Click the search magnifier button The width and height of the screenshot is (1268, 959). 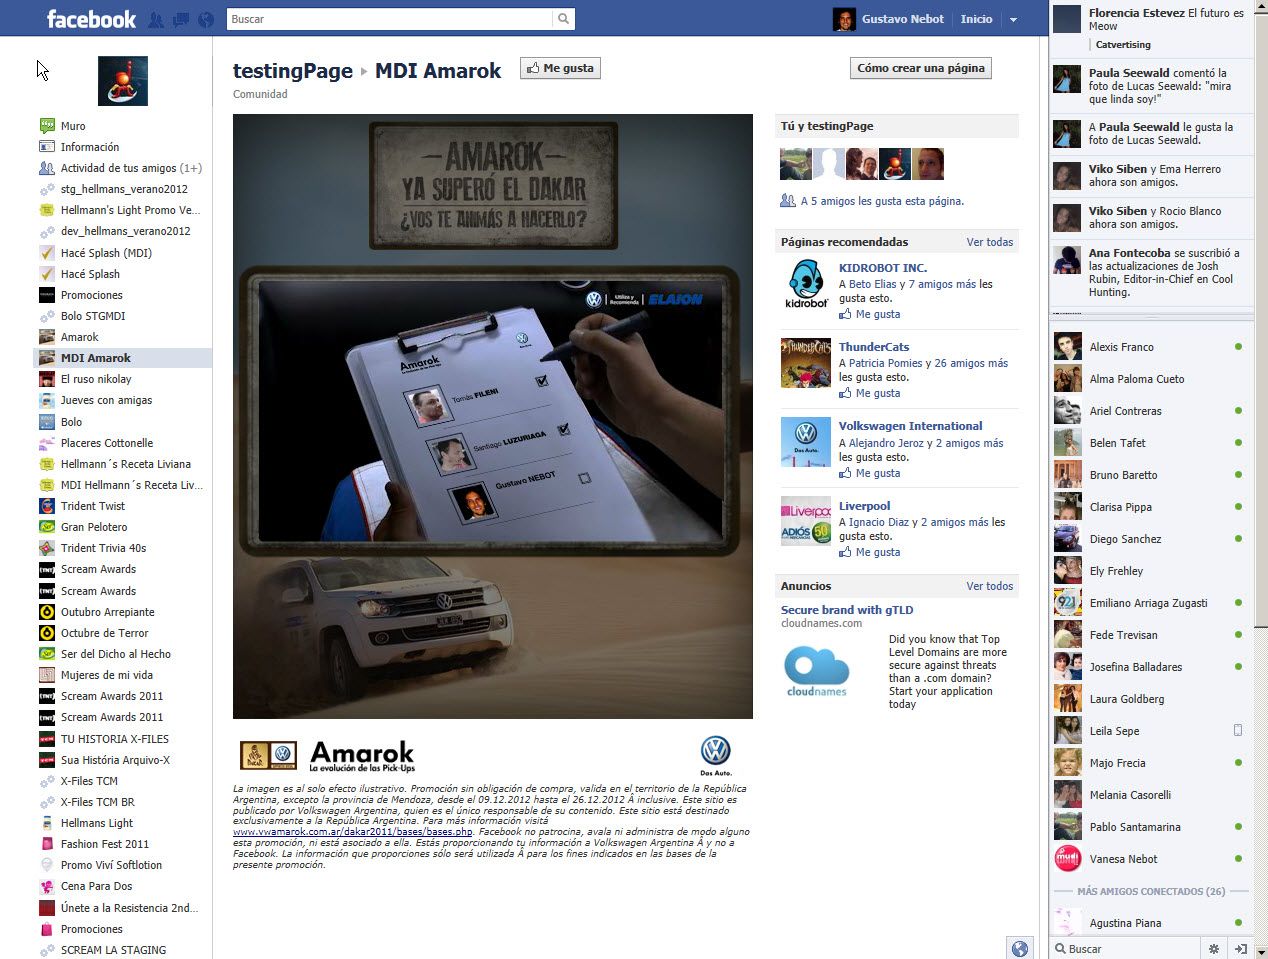click(x=564, y=19)
